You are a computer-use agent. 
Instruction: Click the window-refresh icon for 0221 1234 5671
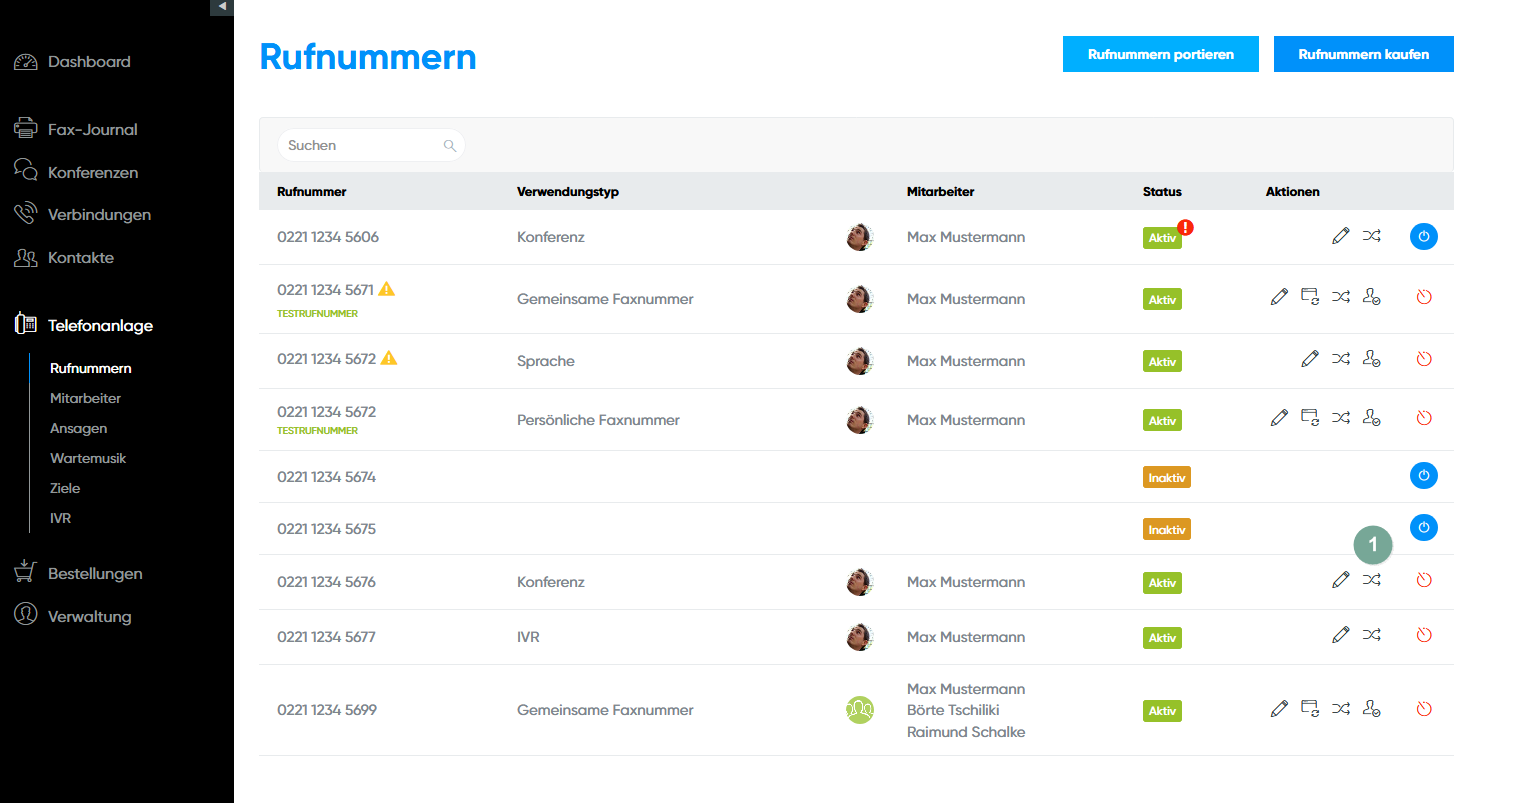[x=1309, y=297]
